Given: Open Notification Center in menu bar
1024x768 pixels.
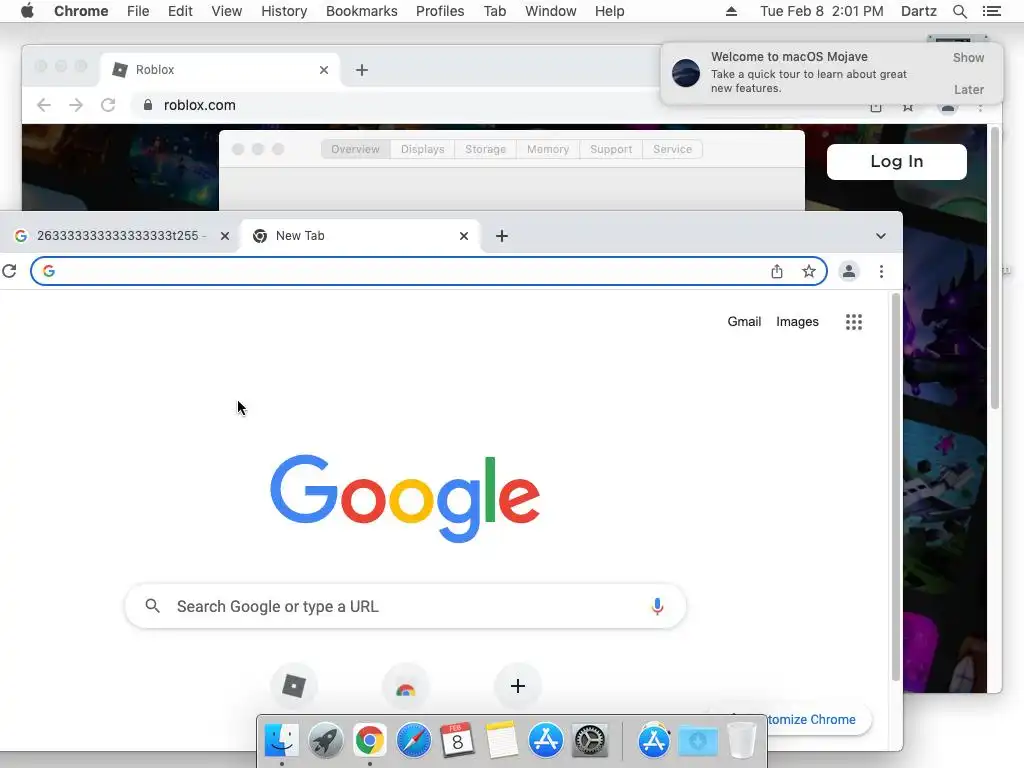Looking at the screenshot, I should [x=991, y=11].
